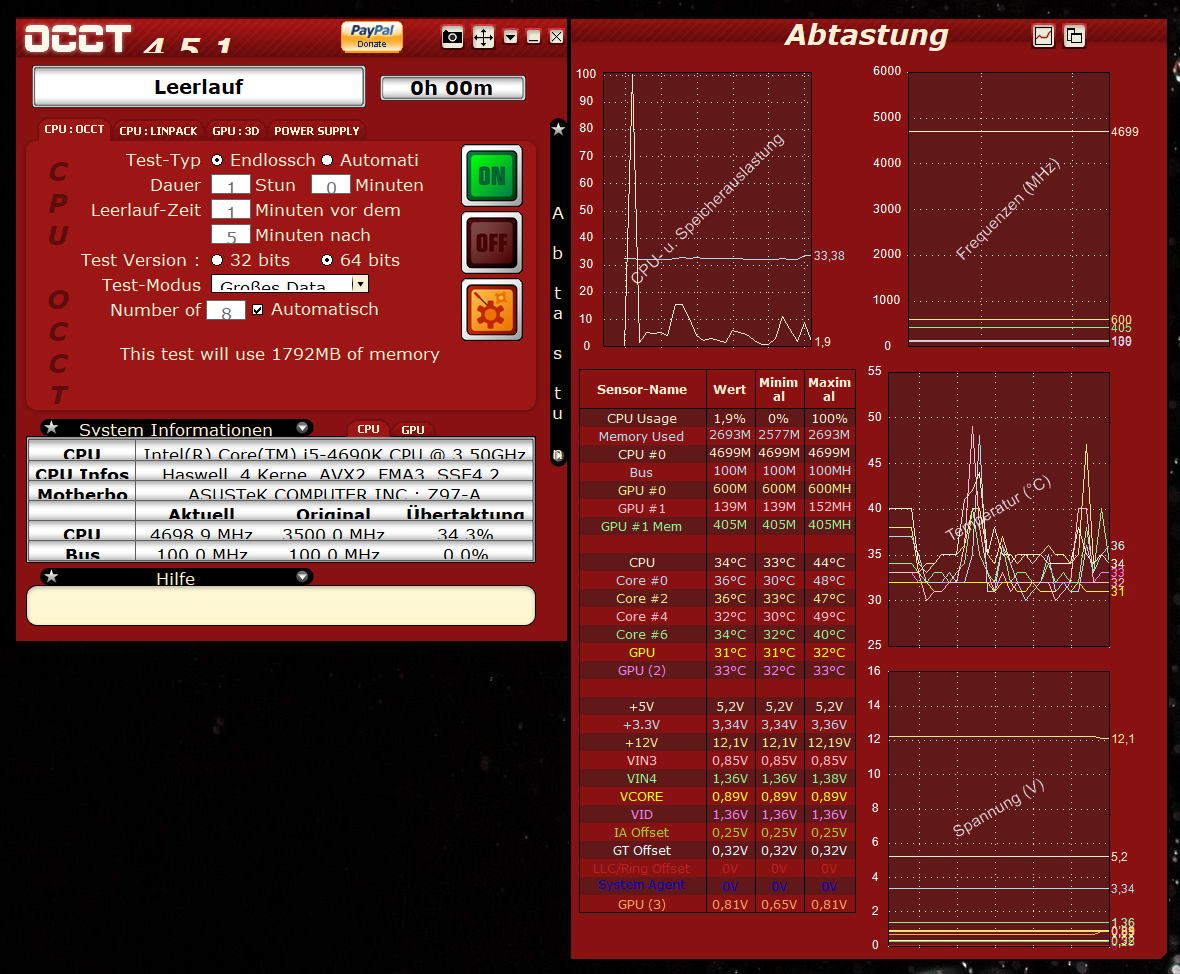Open the GPU:3D tab
Viewport: 1180px width, 974px height.
[x=236, y=131]
